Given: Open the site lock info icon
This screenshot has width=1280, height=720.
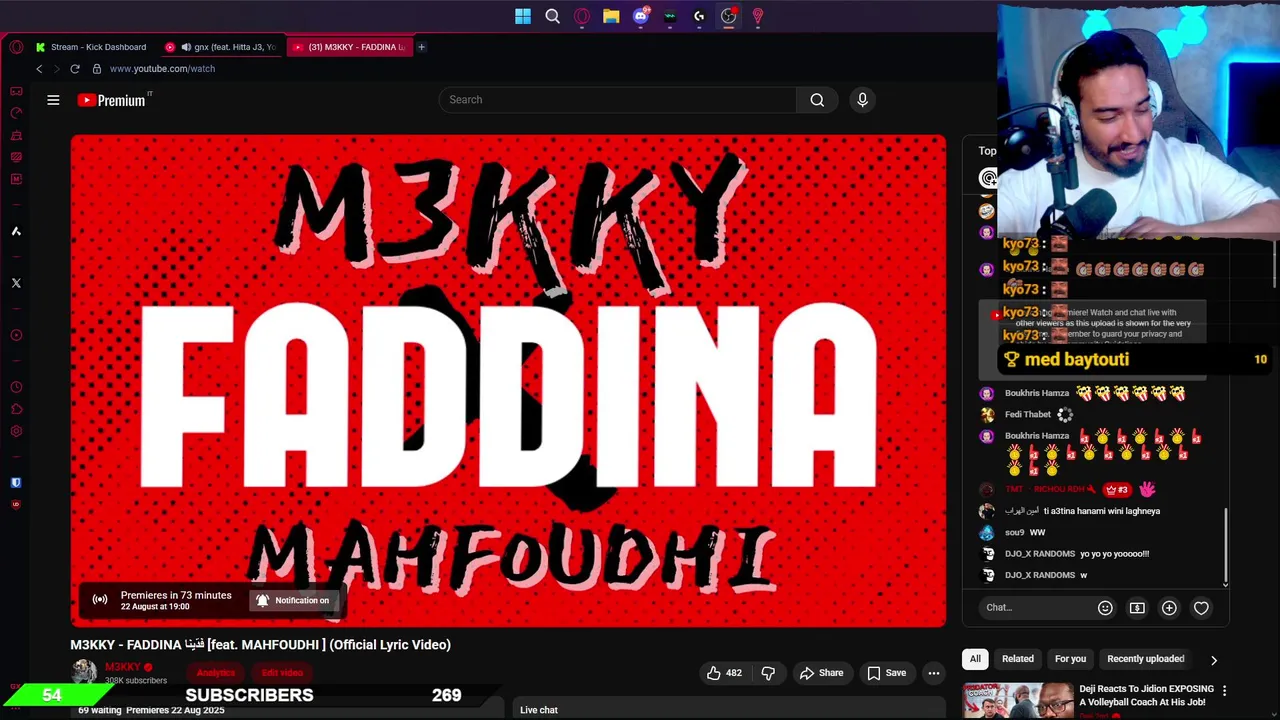Looking at the screenshot, I should tap(96, 69).
